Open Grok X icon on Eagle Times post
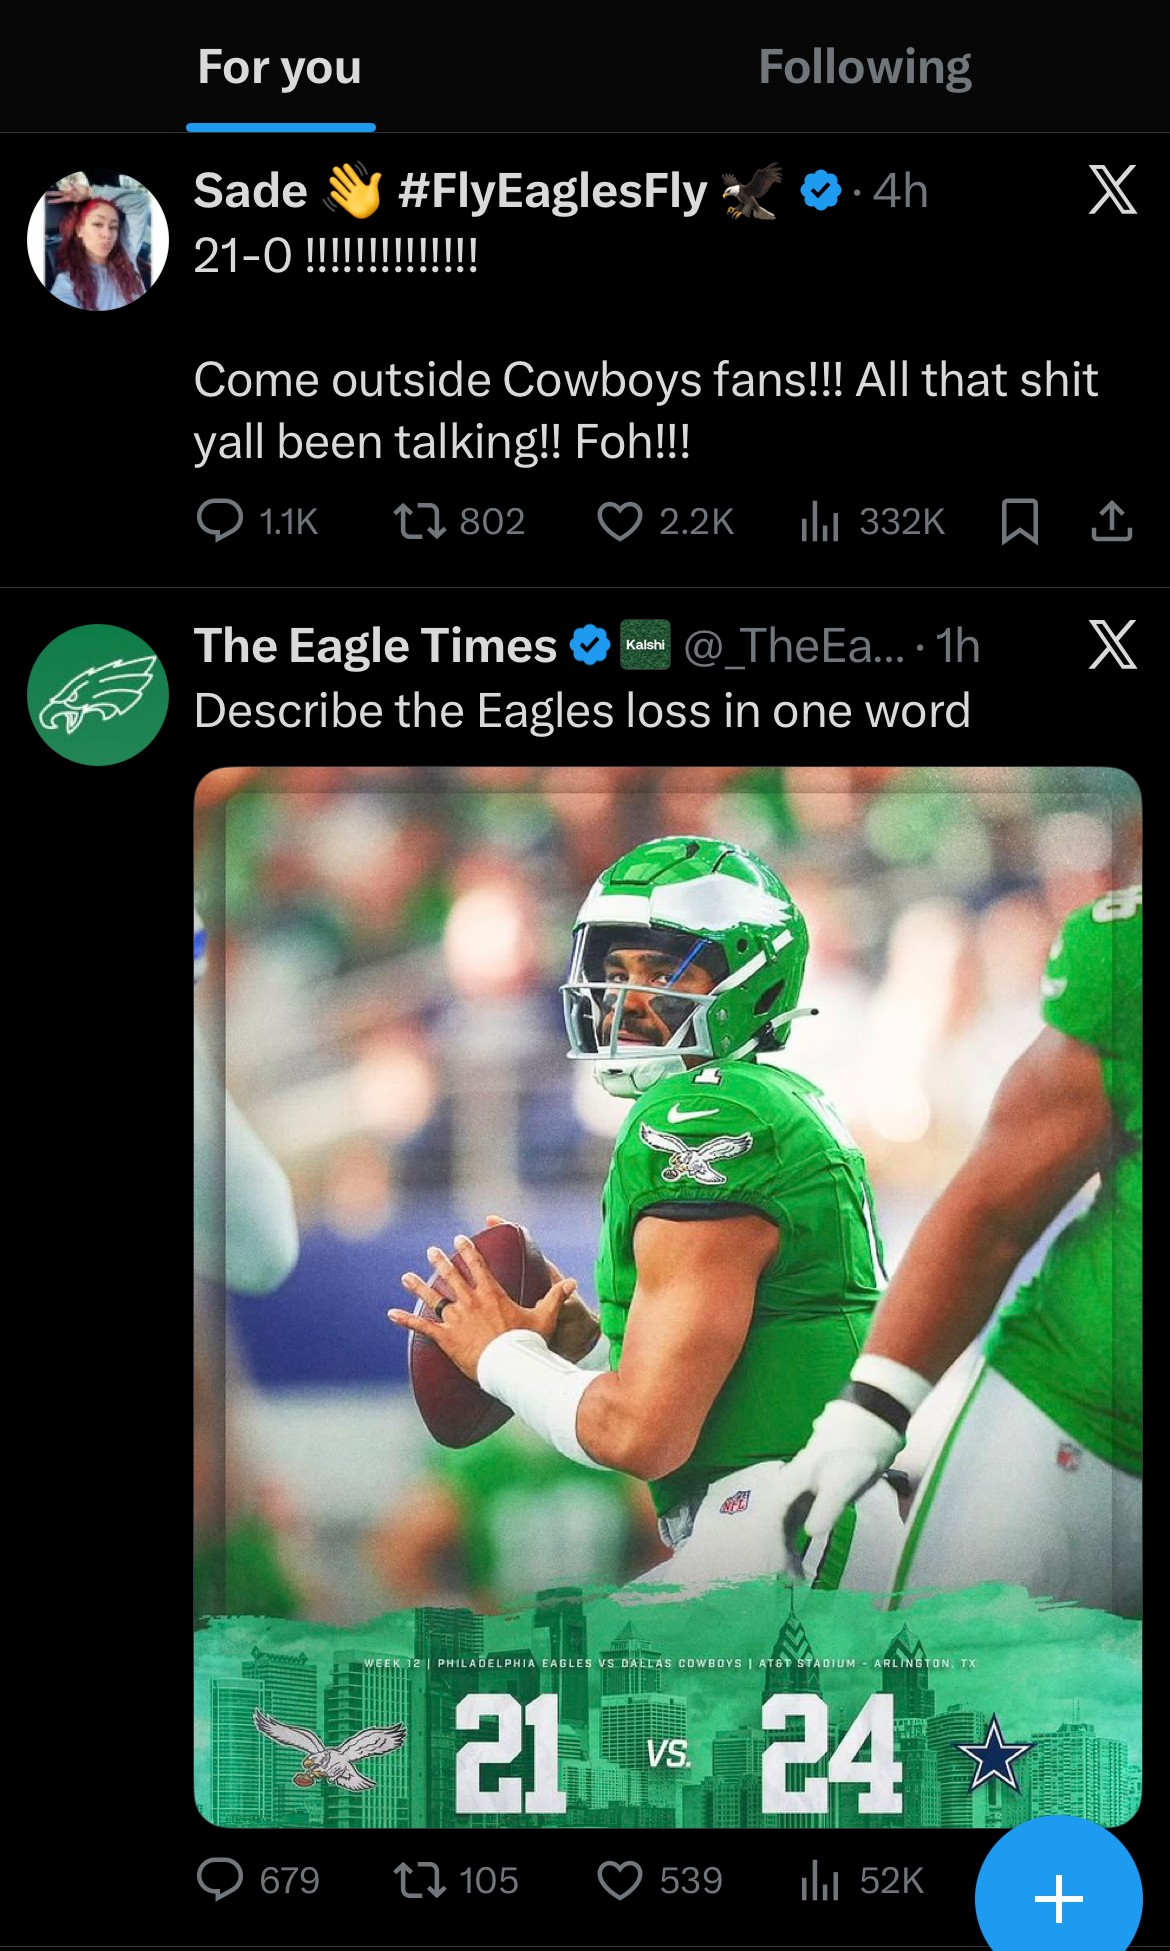This screenshot has height=1951, width=1170. (1112, 645)
